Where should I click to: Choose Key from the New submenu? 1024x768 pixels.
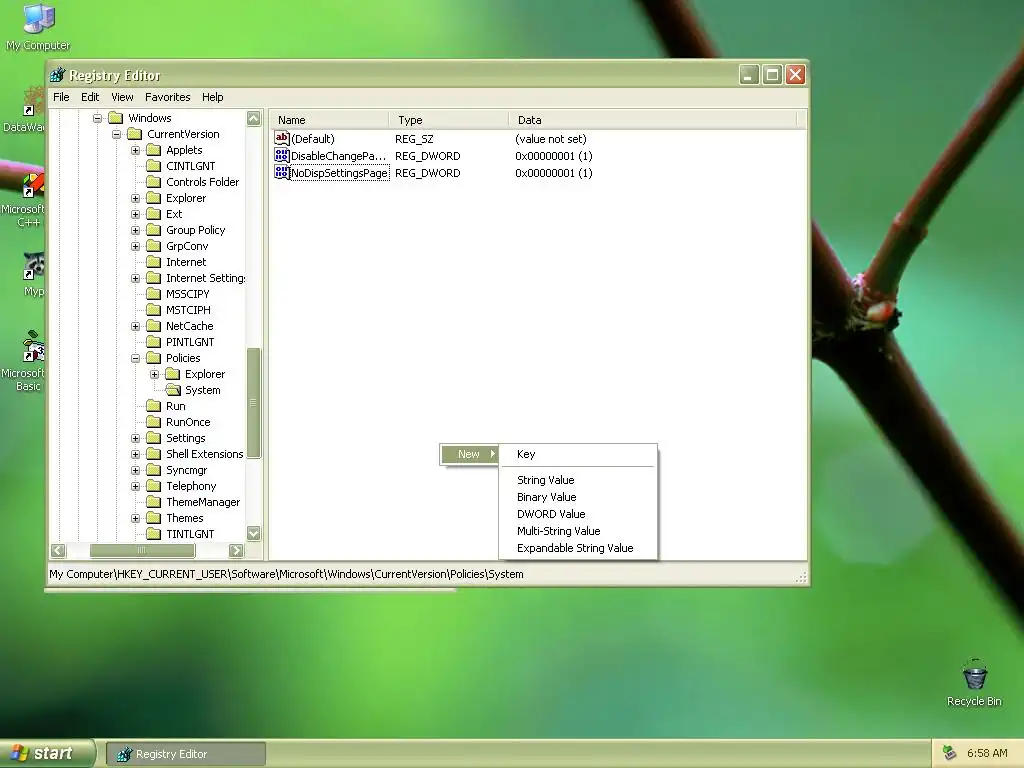pyautogui.click(x=578, y=454)
